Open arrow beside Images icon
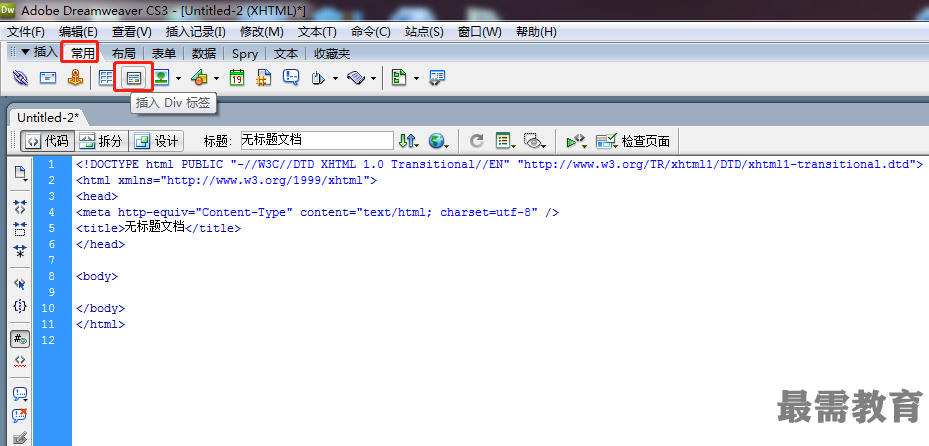 click(178, 78)
